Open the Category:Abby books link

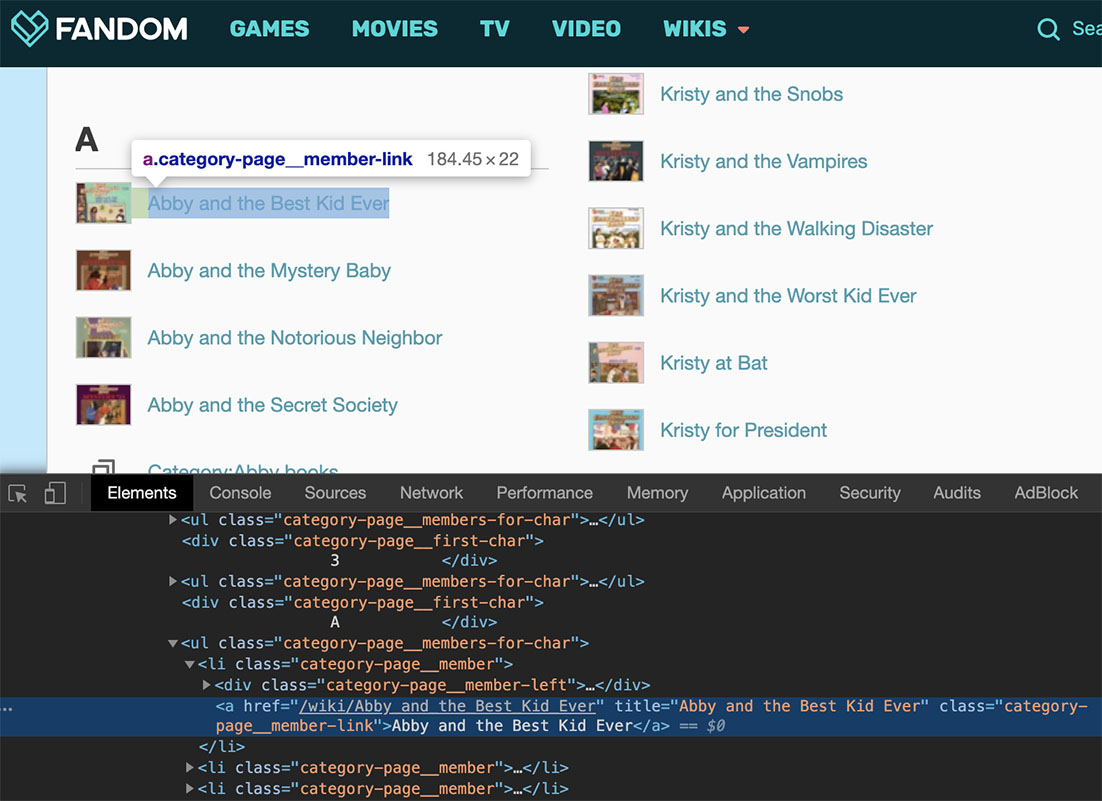[x=243, y=471]
